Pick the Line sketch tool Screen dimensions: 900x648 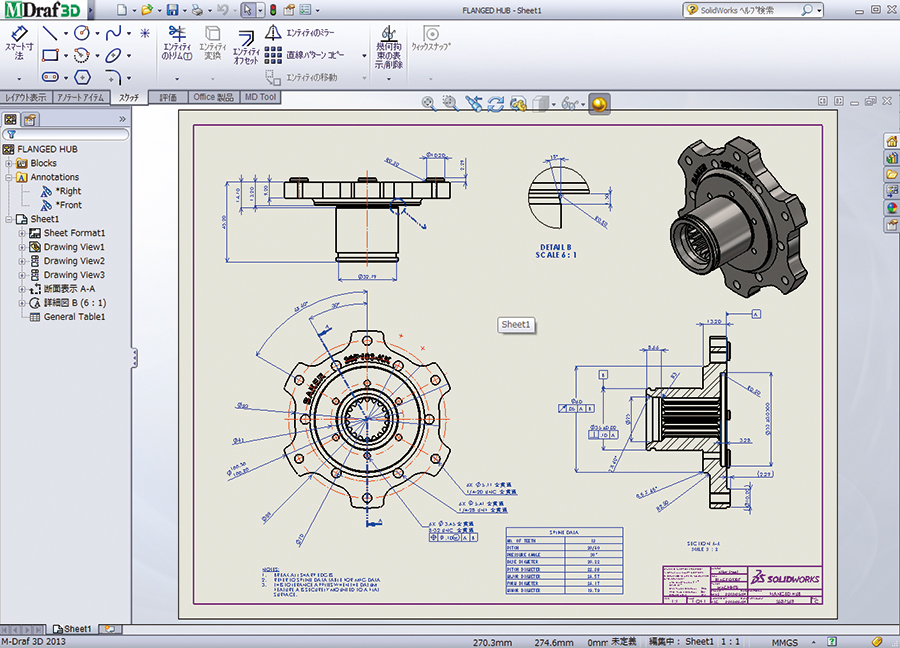point(51,33)
